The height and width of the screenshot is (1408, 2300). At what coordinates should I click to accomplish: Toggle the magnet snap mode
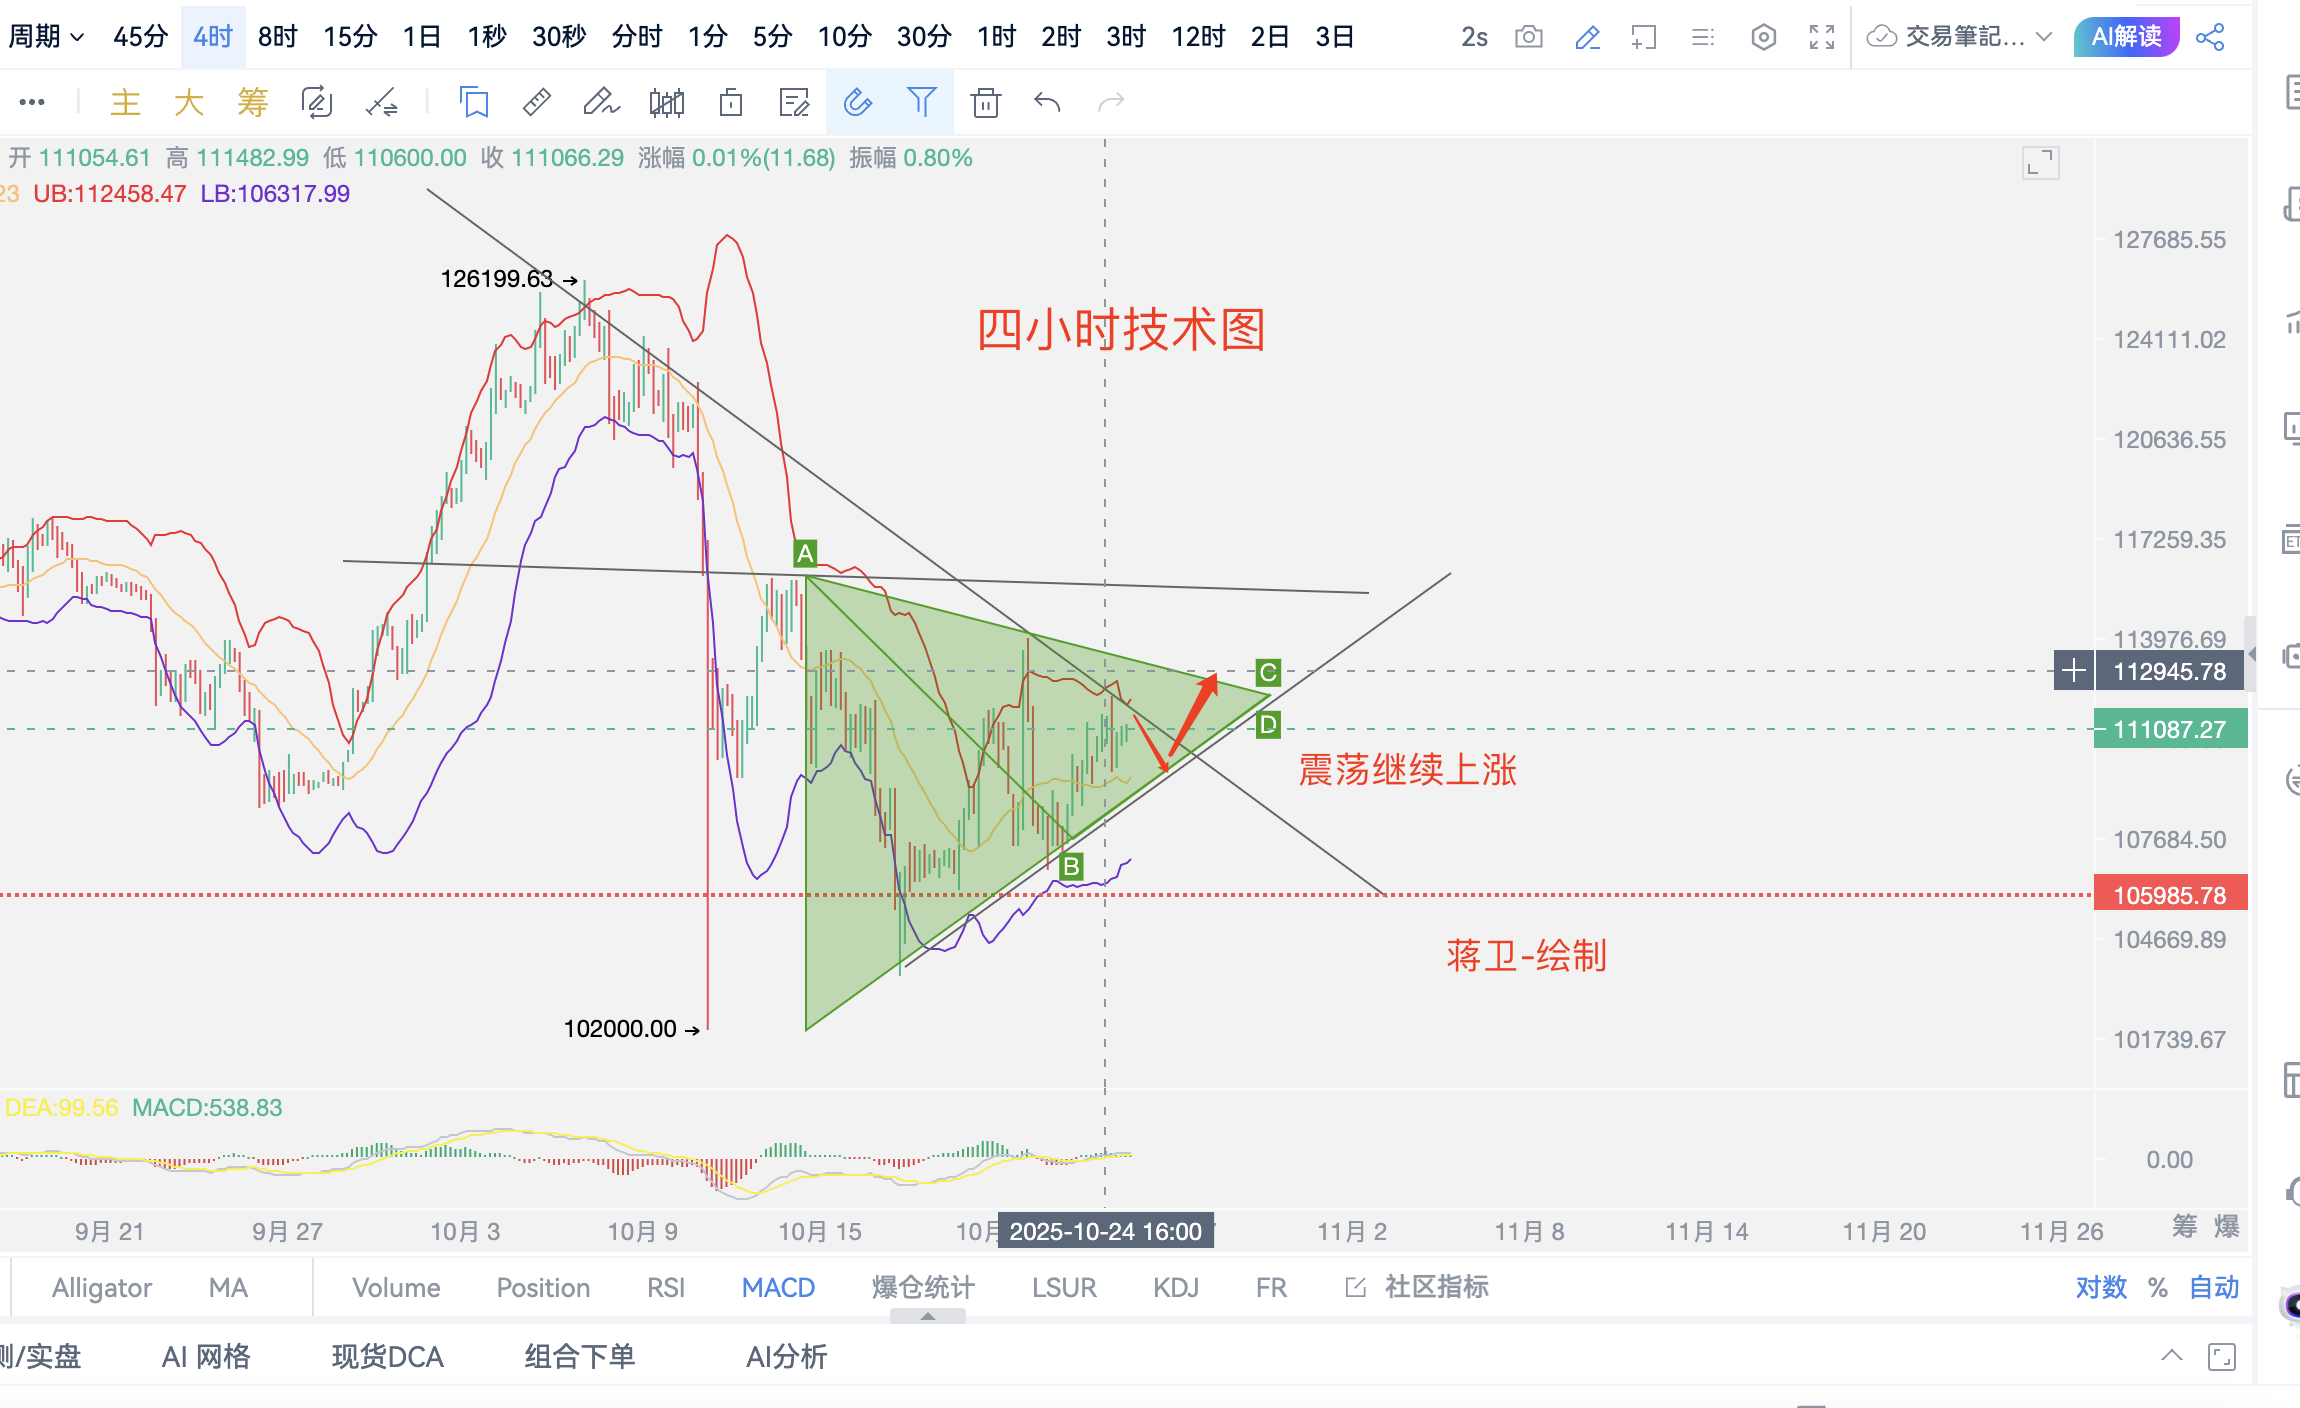pyautogui.click(x=858, y=102)
